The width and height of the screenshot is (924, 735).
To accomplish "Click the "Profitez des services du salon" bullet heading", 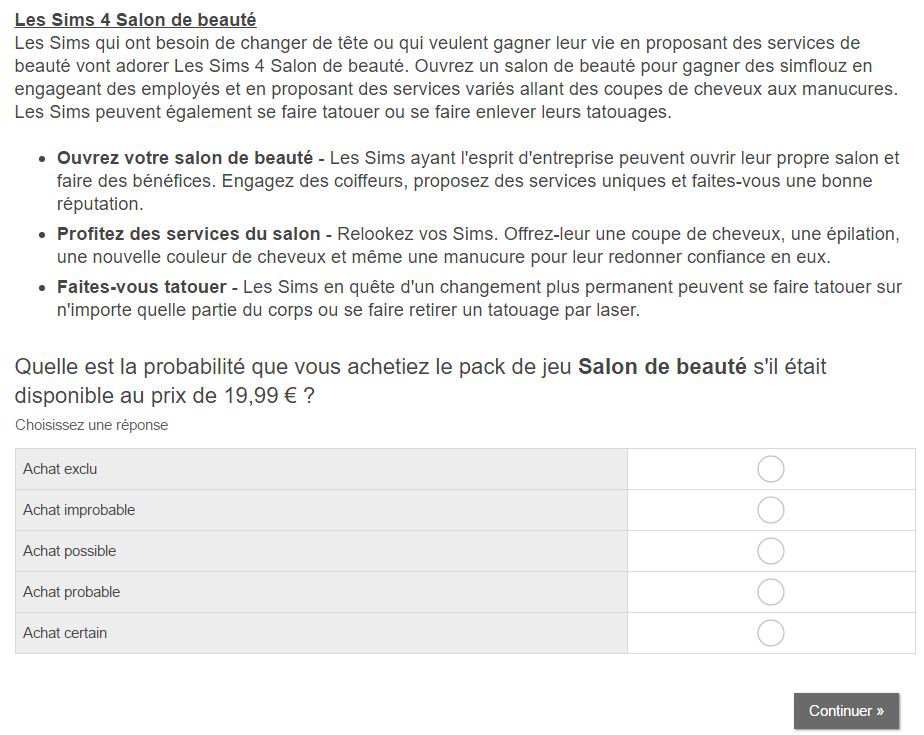I will coord(189,234).
